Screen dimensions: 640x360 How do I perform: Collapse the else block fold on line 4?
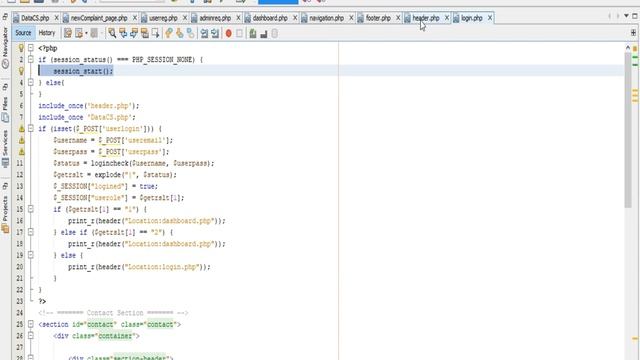point(31,82)
